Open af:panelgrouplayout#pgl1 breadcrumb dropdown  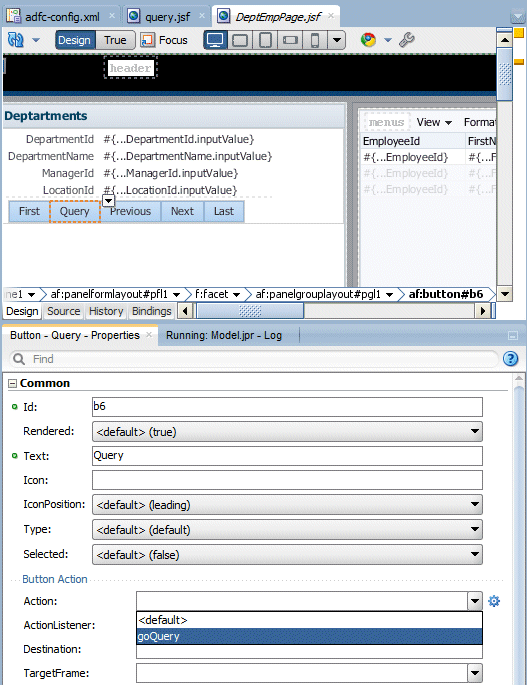click(x=389, y=295)
